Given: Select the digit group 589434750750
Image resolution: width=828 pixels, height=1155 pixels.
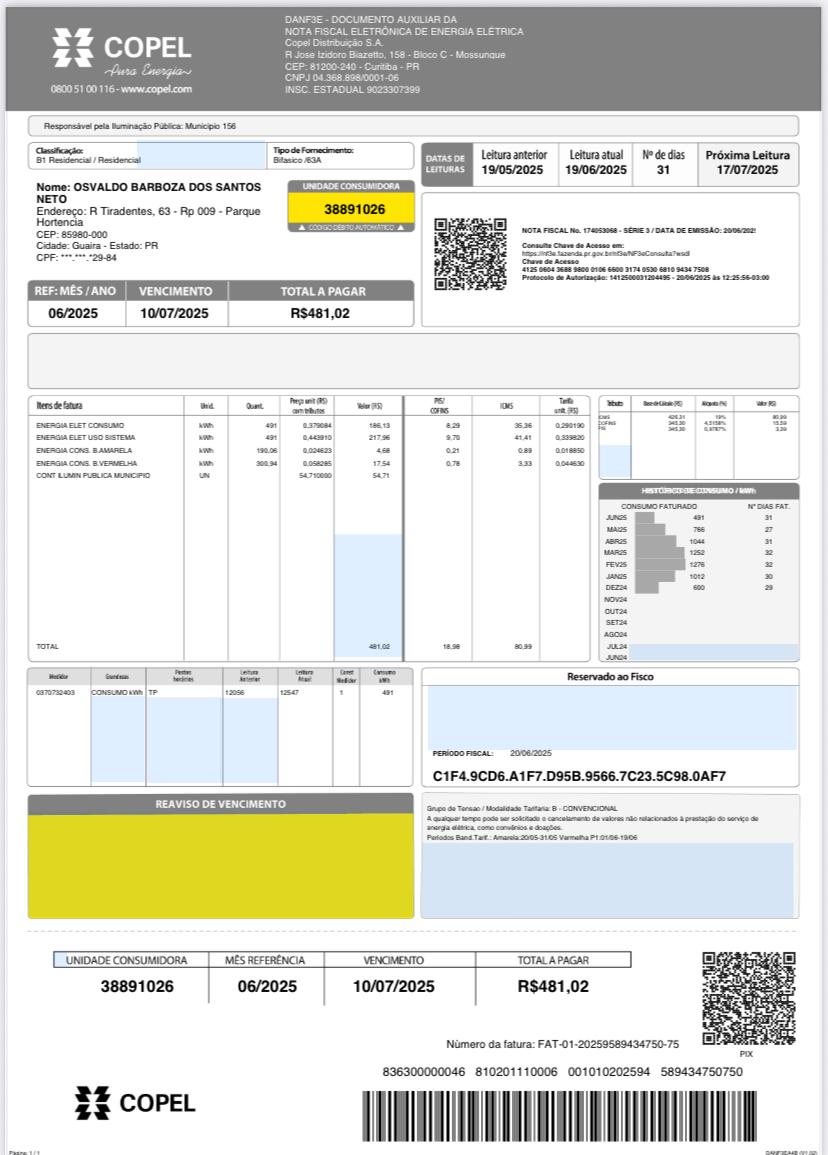Looking at the screenshot, I should coord(701,1071).
